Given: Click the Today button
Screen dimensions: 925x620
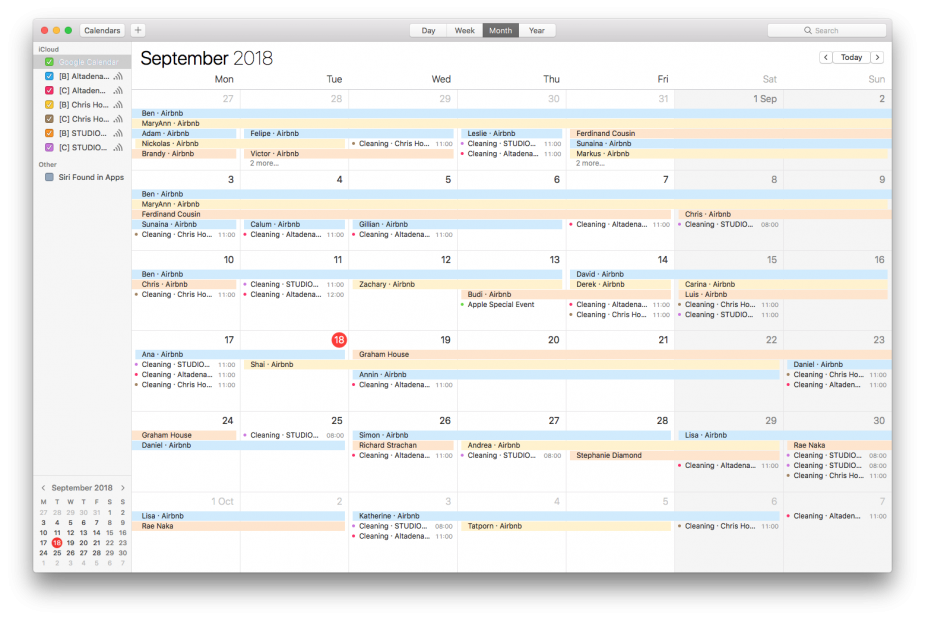Looking at the screenshot, I should tap(851, 57).
